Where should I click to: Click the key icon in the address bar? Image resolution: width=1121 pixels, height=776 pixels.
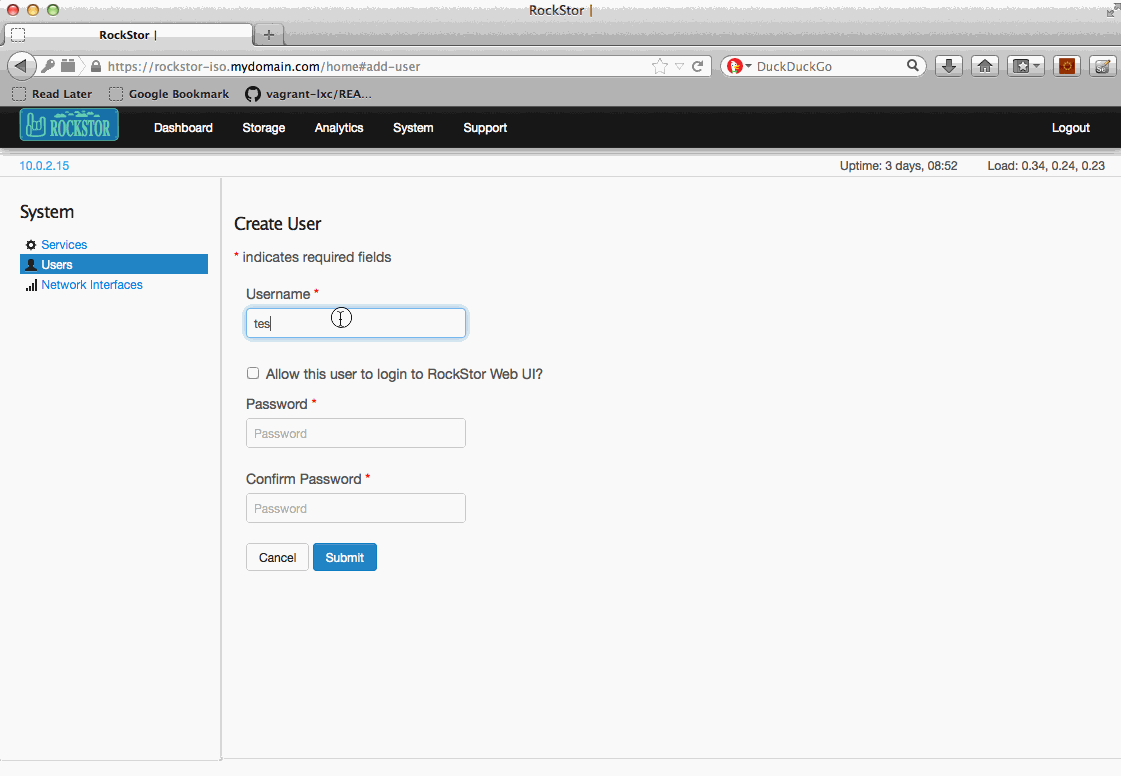48,66
